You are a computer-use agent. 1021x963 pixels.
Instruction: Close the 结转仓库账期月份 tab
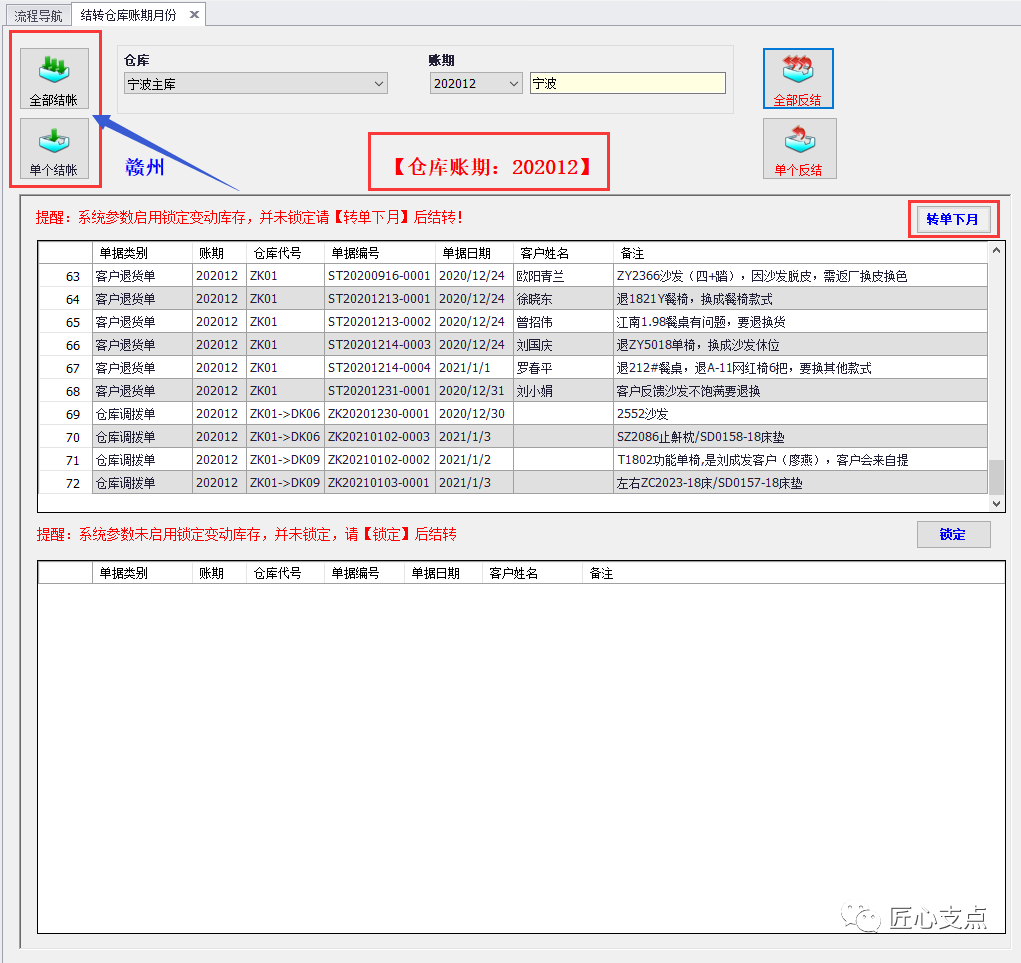(x=194, y=14)
